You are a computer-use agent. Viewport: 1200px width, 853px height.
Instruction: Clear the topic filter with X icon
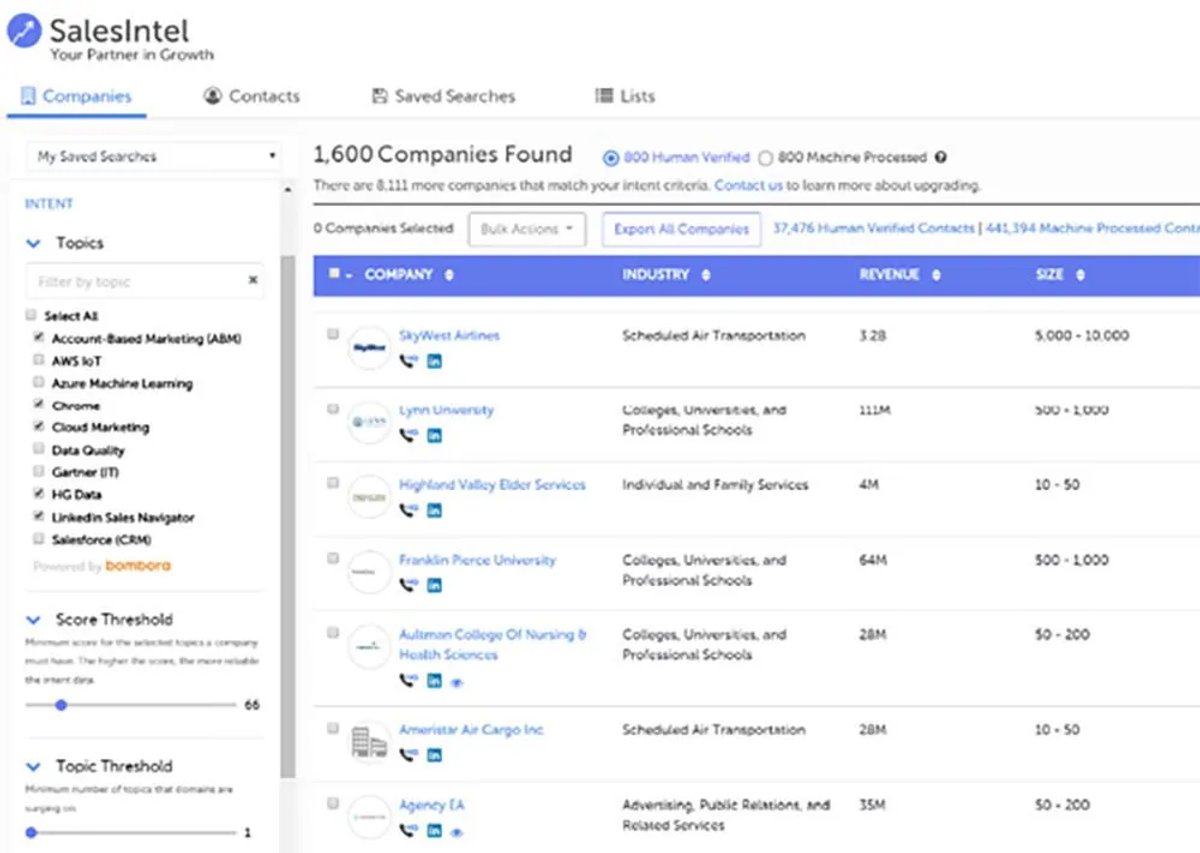[253, 281]
